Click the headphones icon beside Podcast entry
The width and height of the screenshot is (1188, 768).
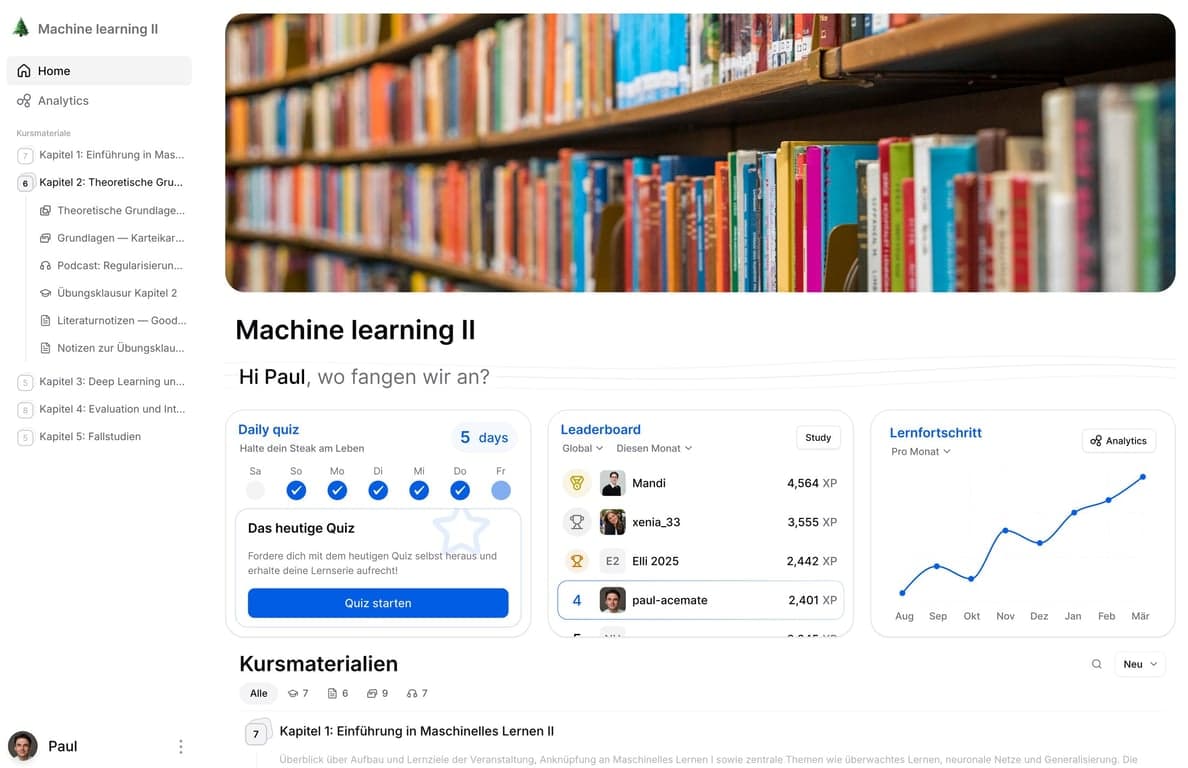(x=45, y=266)
